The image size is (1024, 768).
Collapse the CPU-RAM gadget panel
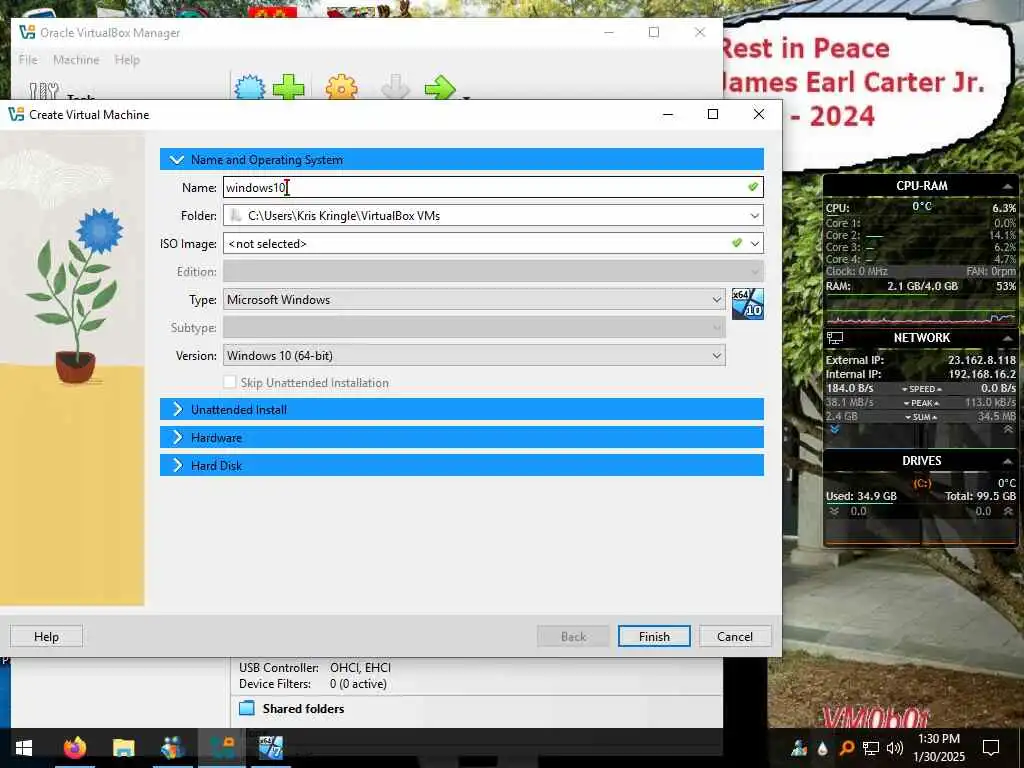[x=1008, y=186]
